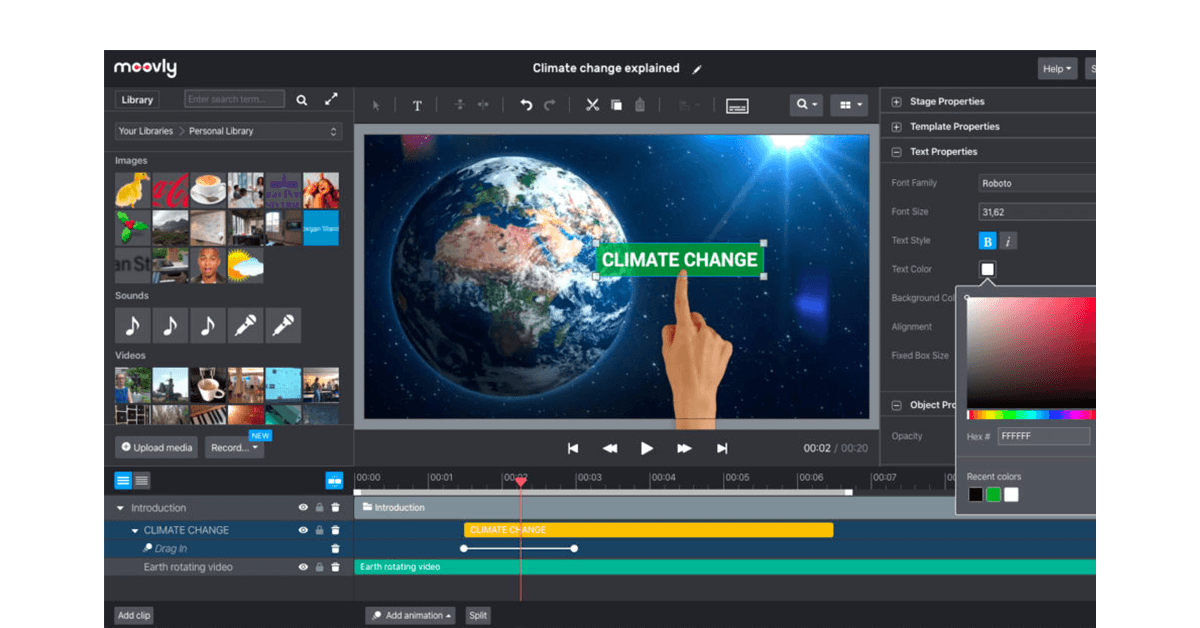The width and height of the screenshot is (1200, 628).
Task: Delete the Drag In animation
Action: tap(335, 549)
